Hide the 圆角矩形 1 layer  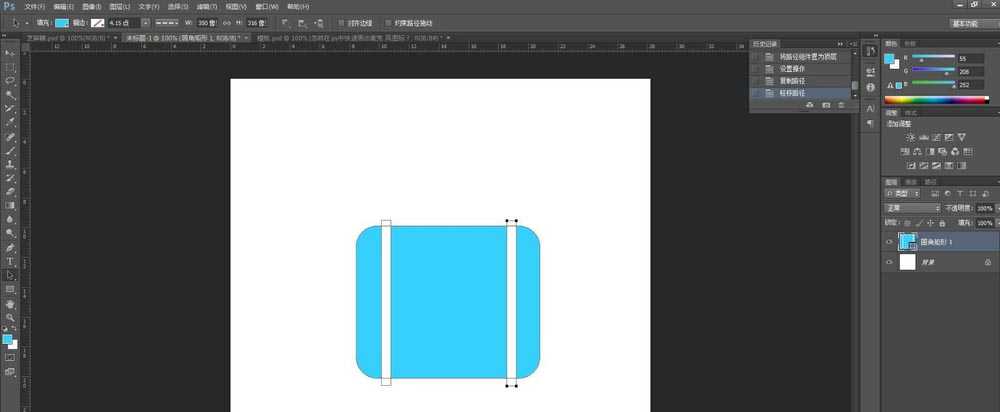(x=889, y=241)
